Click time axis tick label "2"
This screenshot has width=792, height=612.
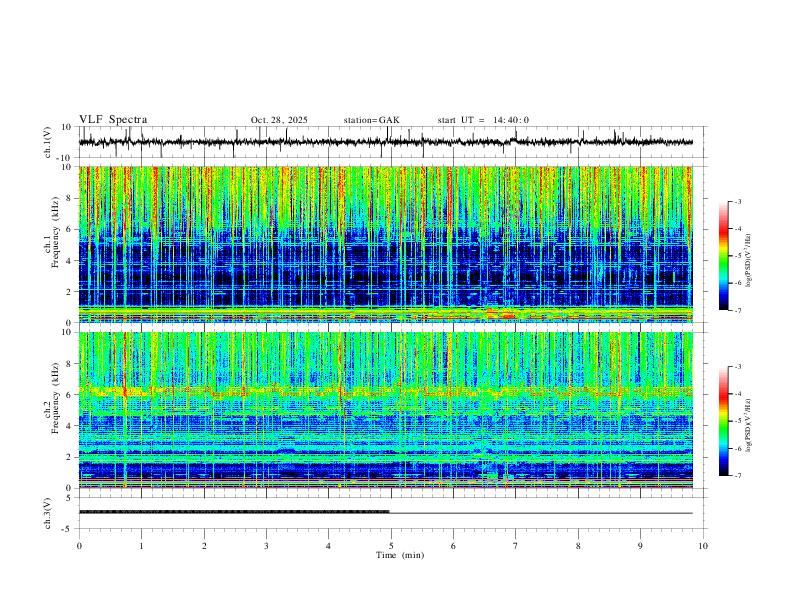(x=204, y=546)
